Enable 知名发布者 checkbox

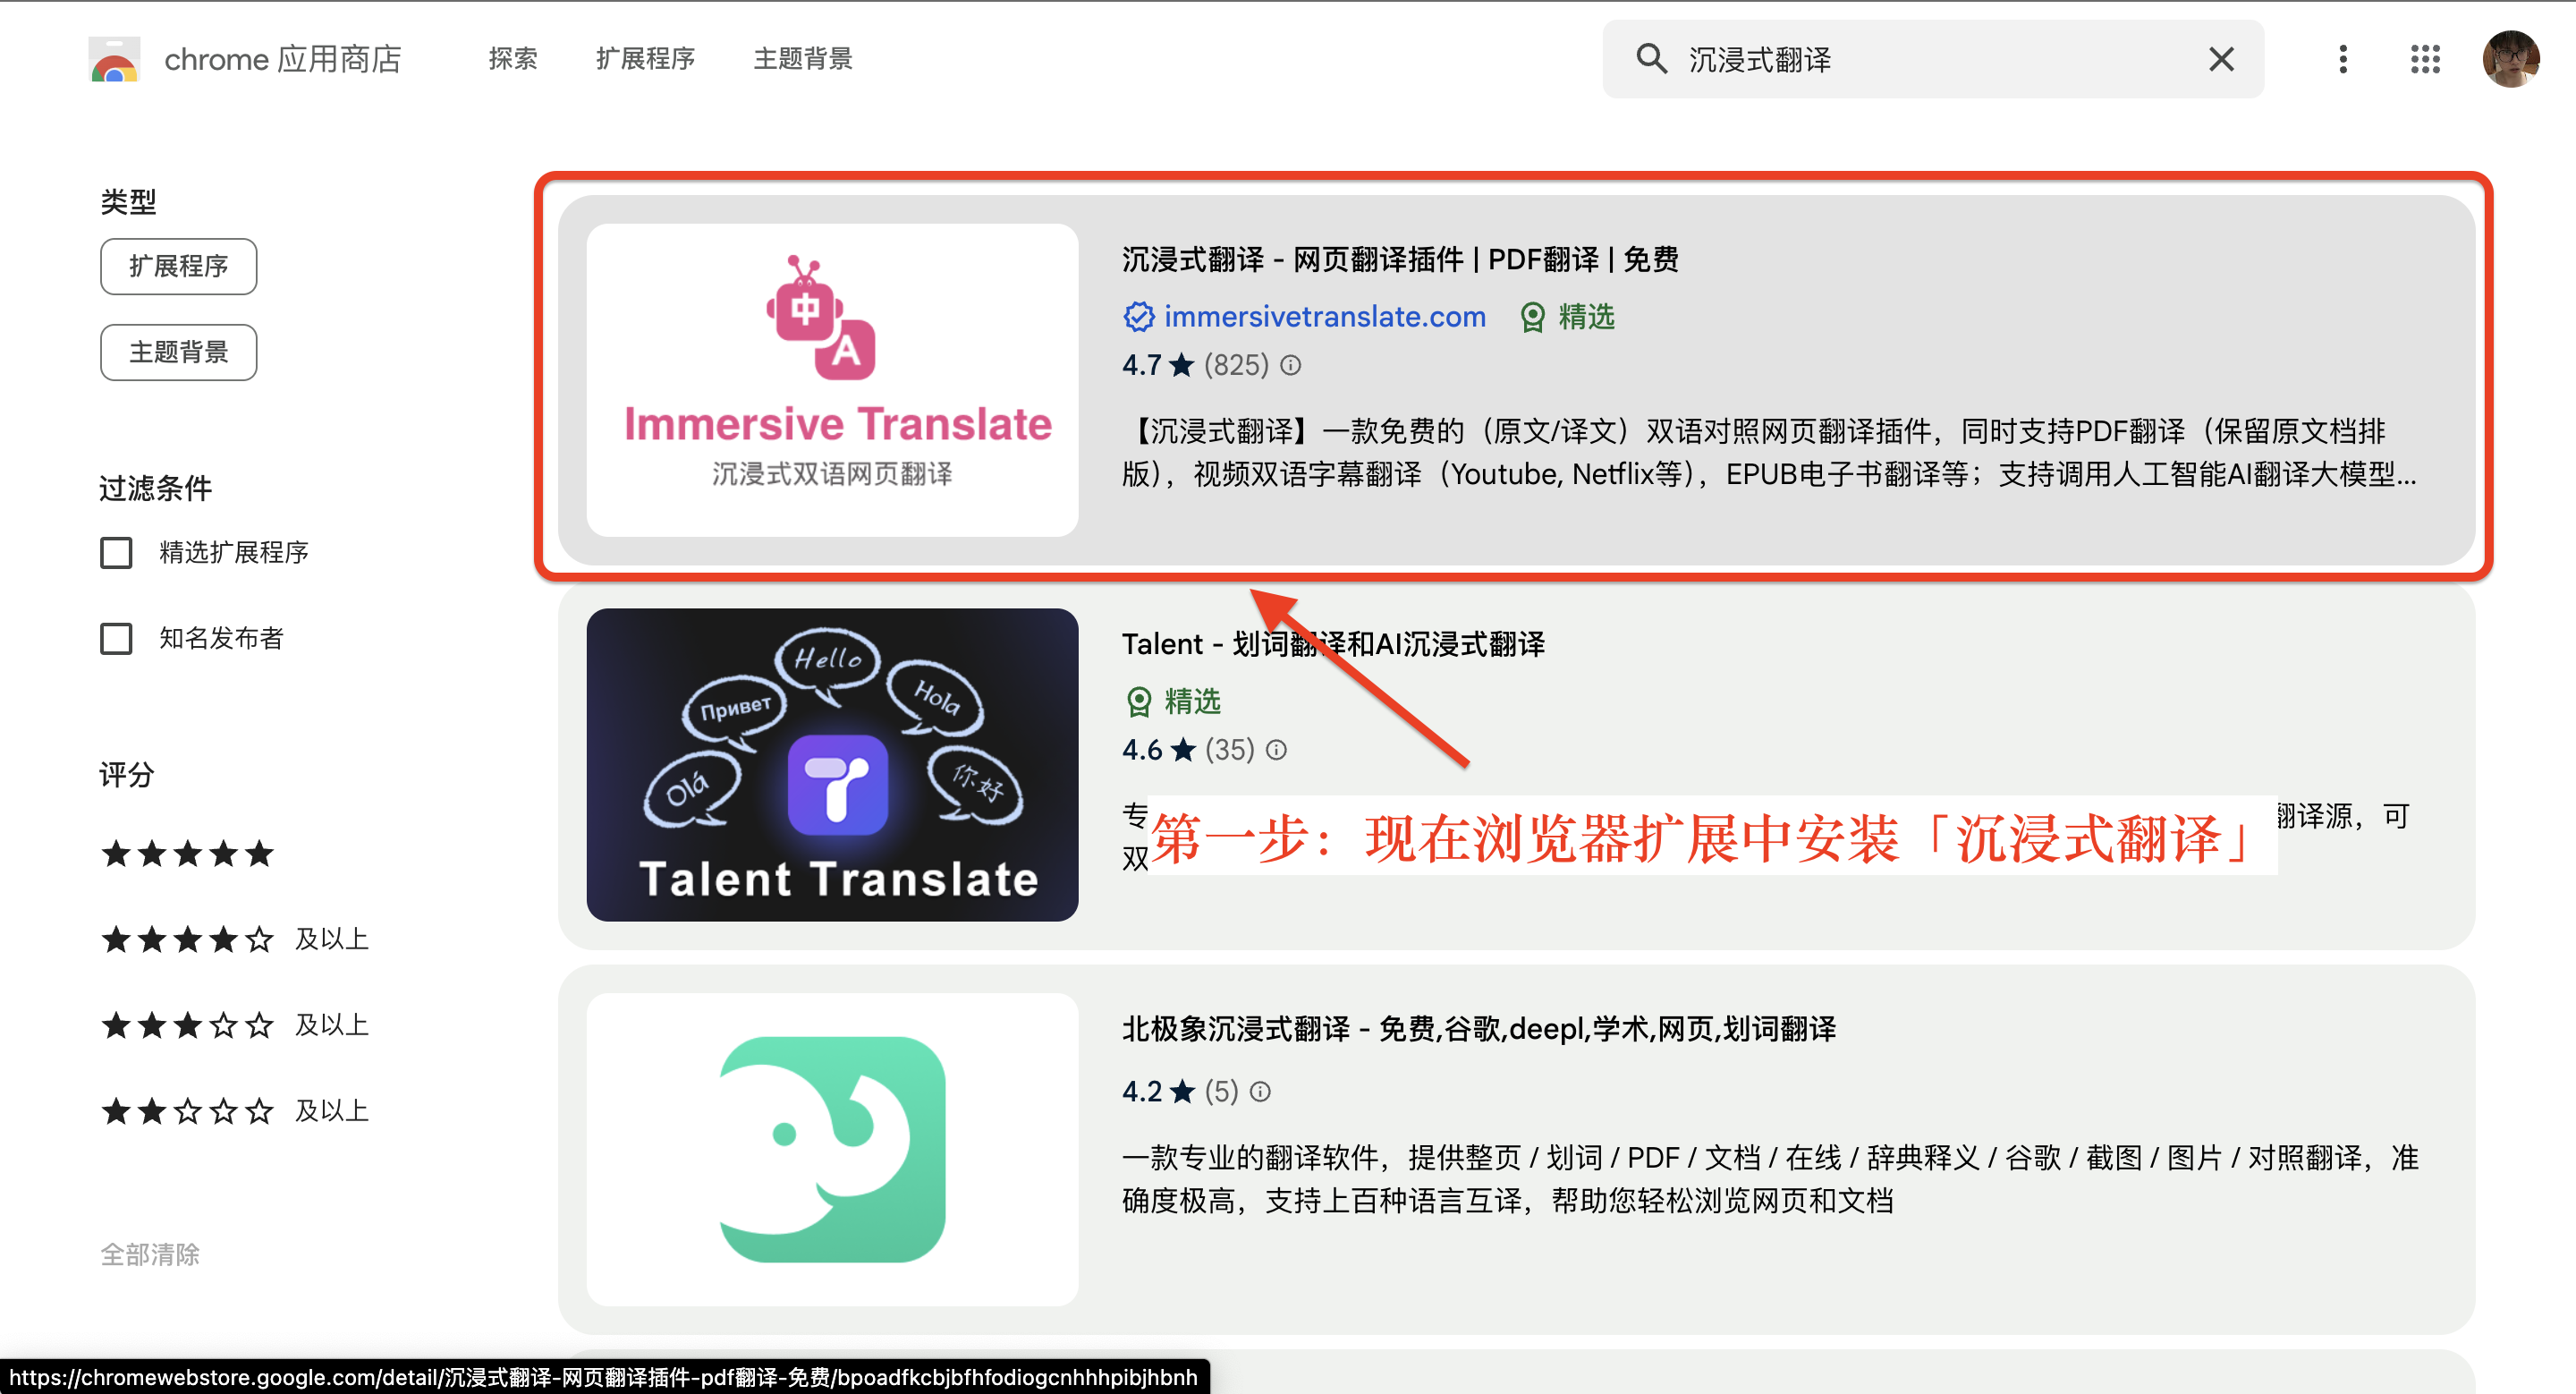click(x=116, y=638)
